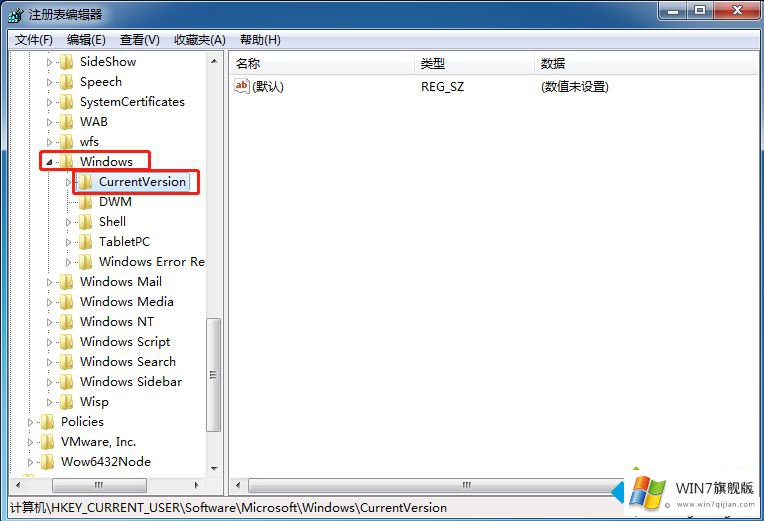Sort by the 类型 column header

coord(475,63)
